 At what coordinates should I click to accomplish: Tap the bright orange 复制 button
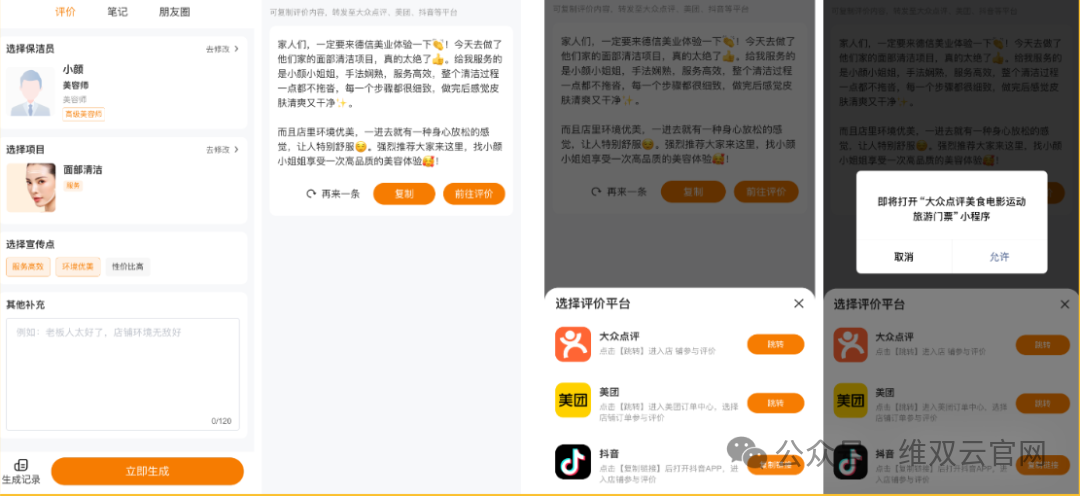[404, 194]
